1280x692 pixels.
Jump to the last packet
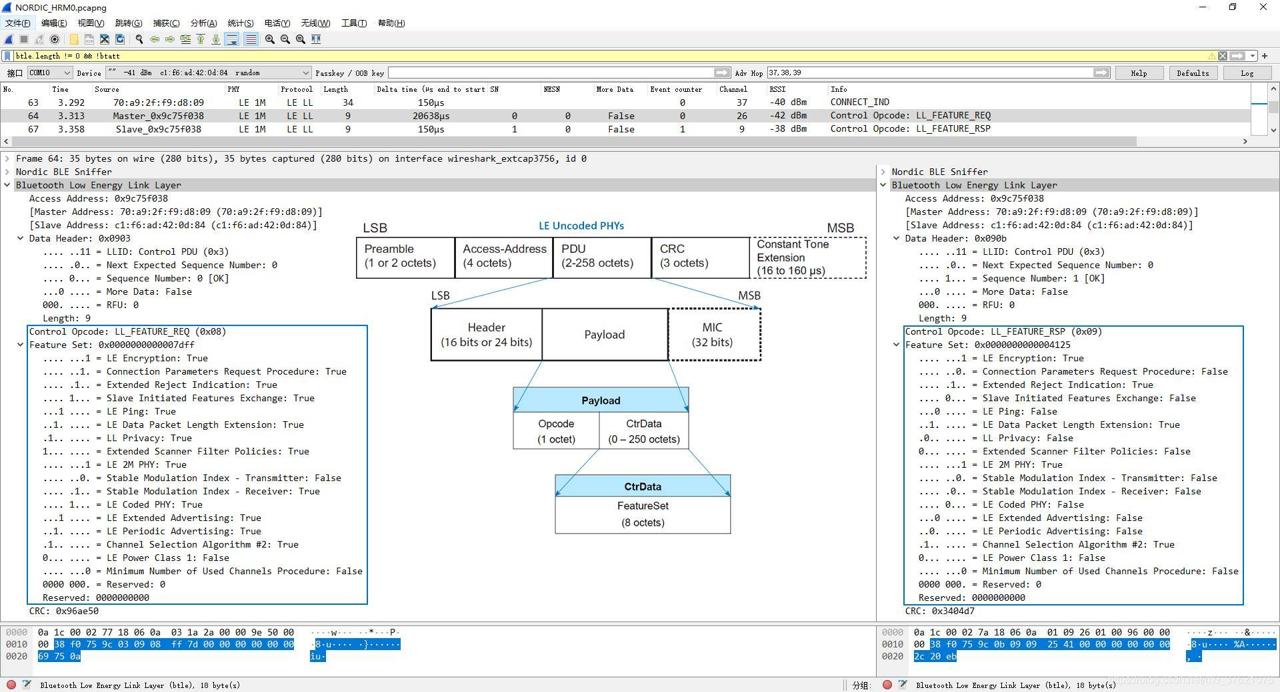[215, 39]
